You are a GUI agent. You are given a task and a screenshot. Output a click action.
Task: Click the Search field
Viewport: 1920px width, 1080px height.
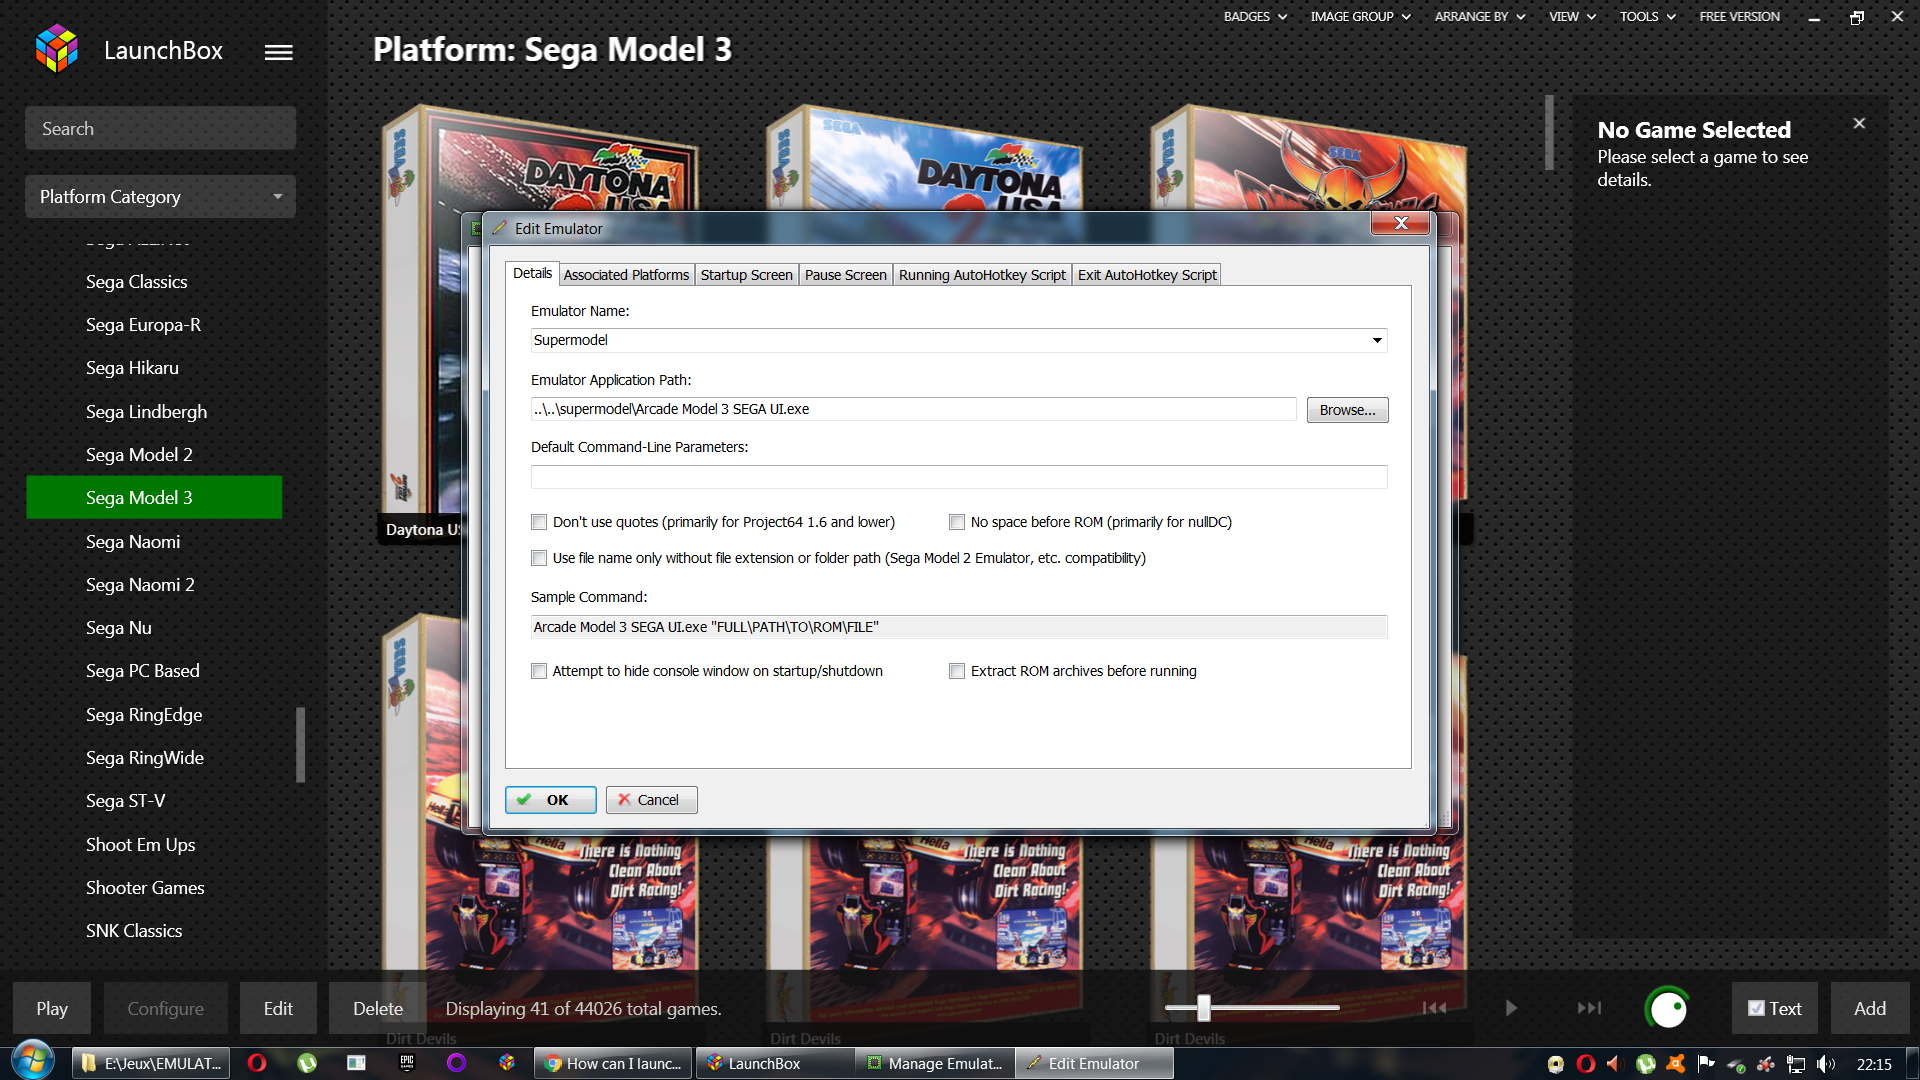pyautogui.click(x=160, y=128)
